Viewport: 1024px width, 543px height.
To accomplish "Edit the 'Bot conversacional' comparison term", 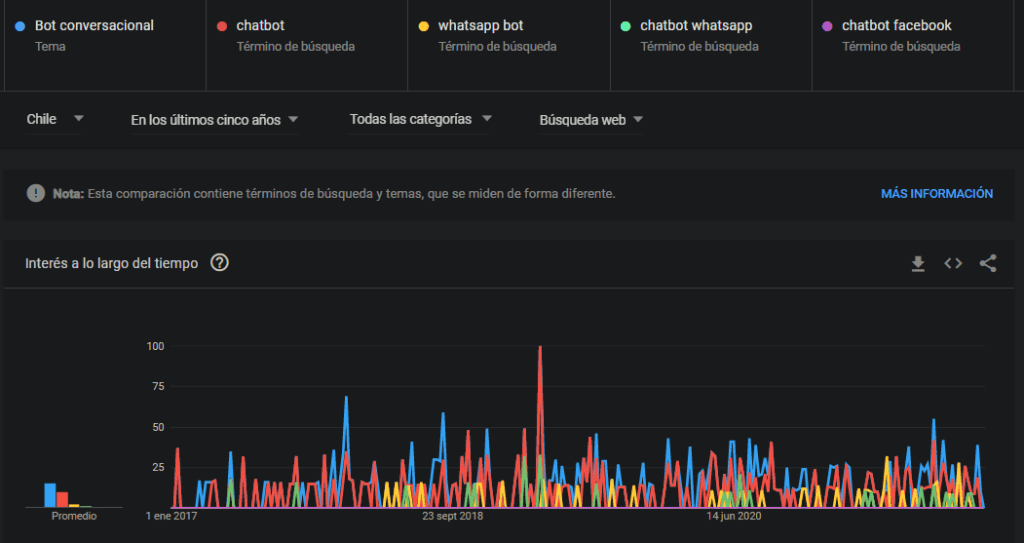I will [105, 45].
